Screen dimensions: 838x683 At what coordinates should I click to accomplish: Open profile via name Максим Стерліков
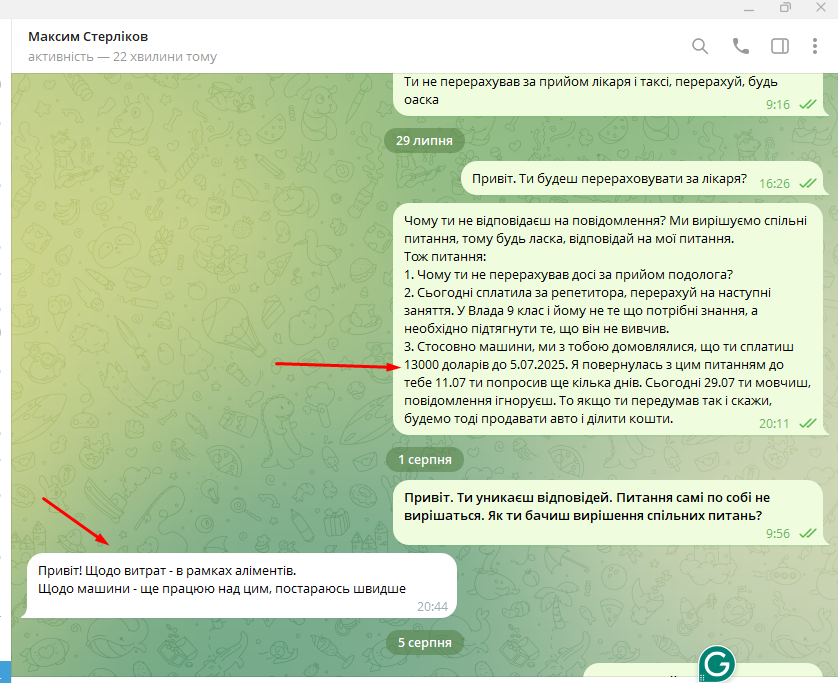(x=88, y=36)
